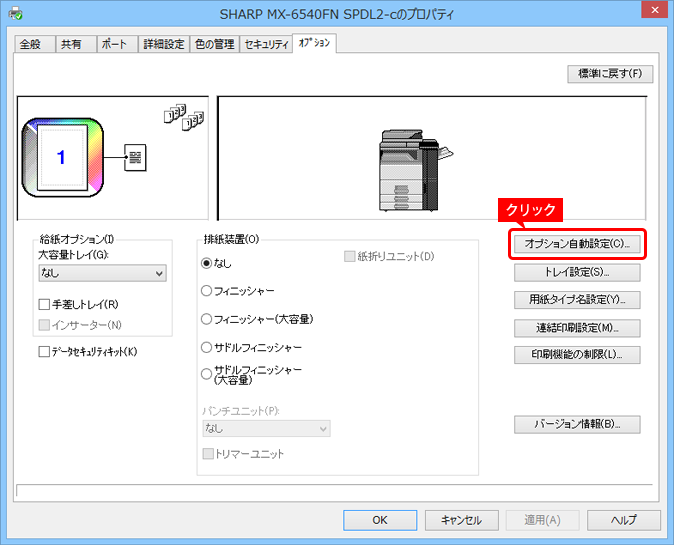Select なし radio for 排紙装置
The image size is (674, 545).
[x=207, y=264]
